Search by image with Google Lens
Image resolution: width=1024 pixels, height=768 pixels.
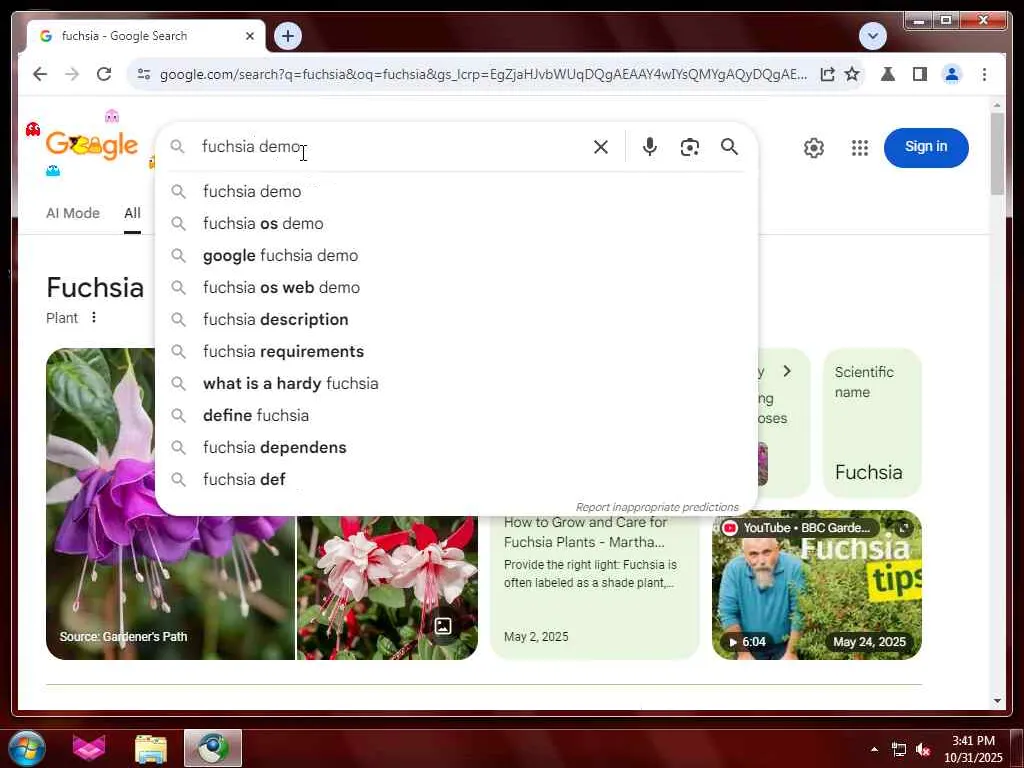(690, 147)
